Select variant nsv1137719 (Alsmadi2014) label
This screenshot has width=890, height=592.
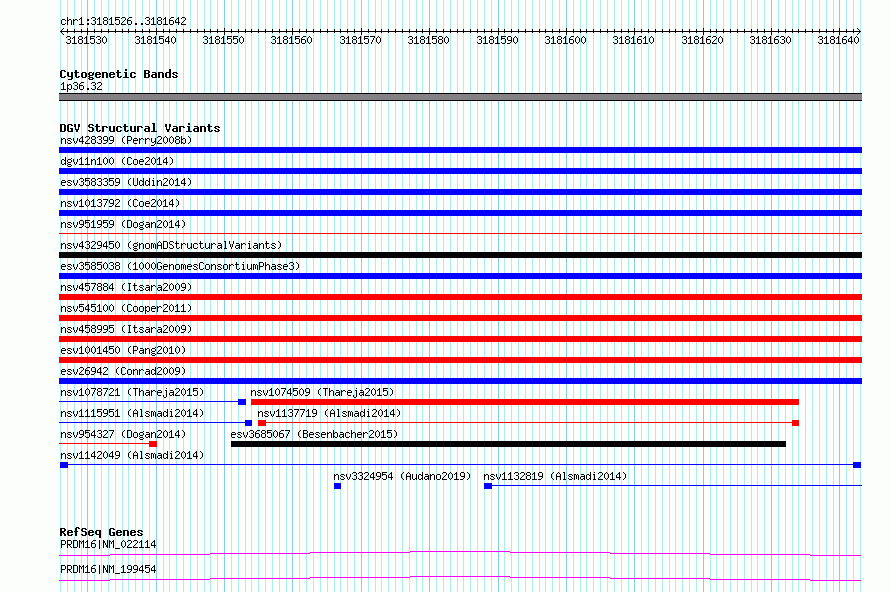pos(329,413)
